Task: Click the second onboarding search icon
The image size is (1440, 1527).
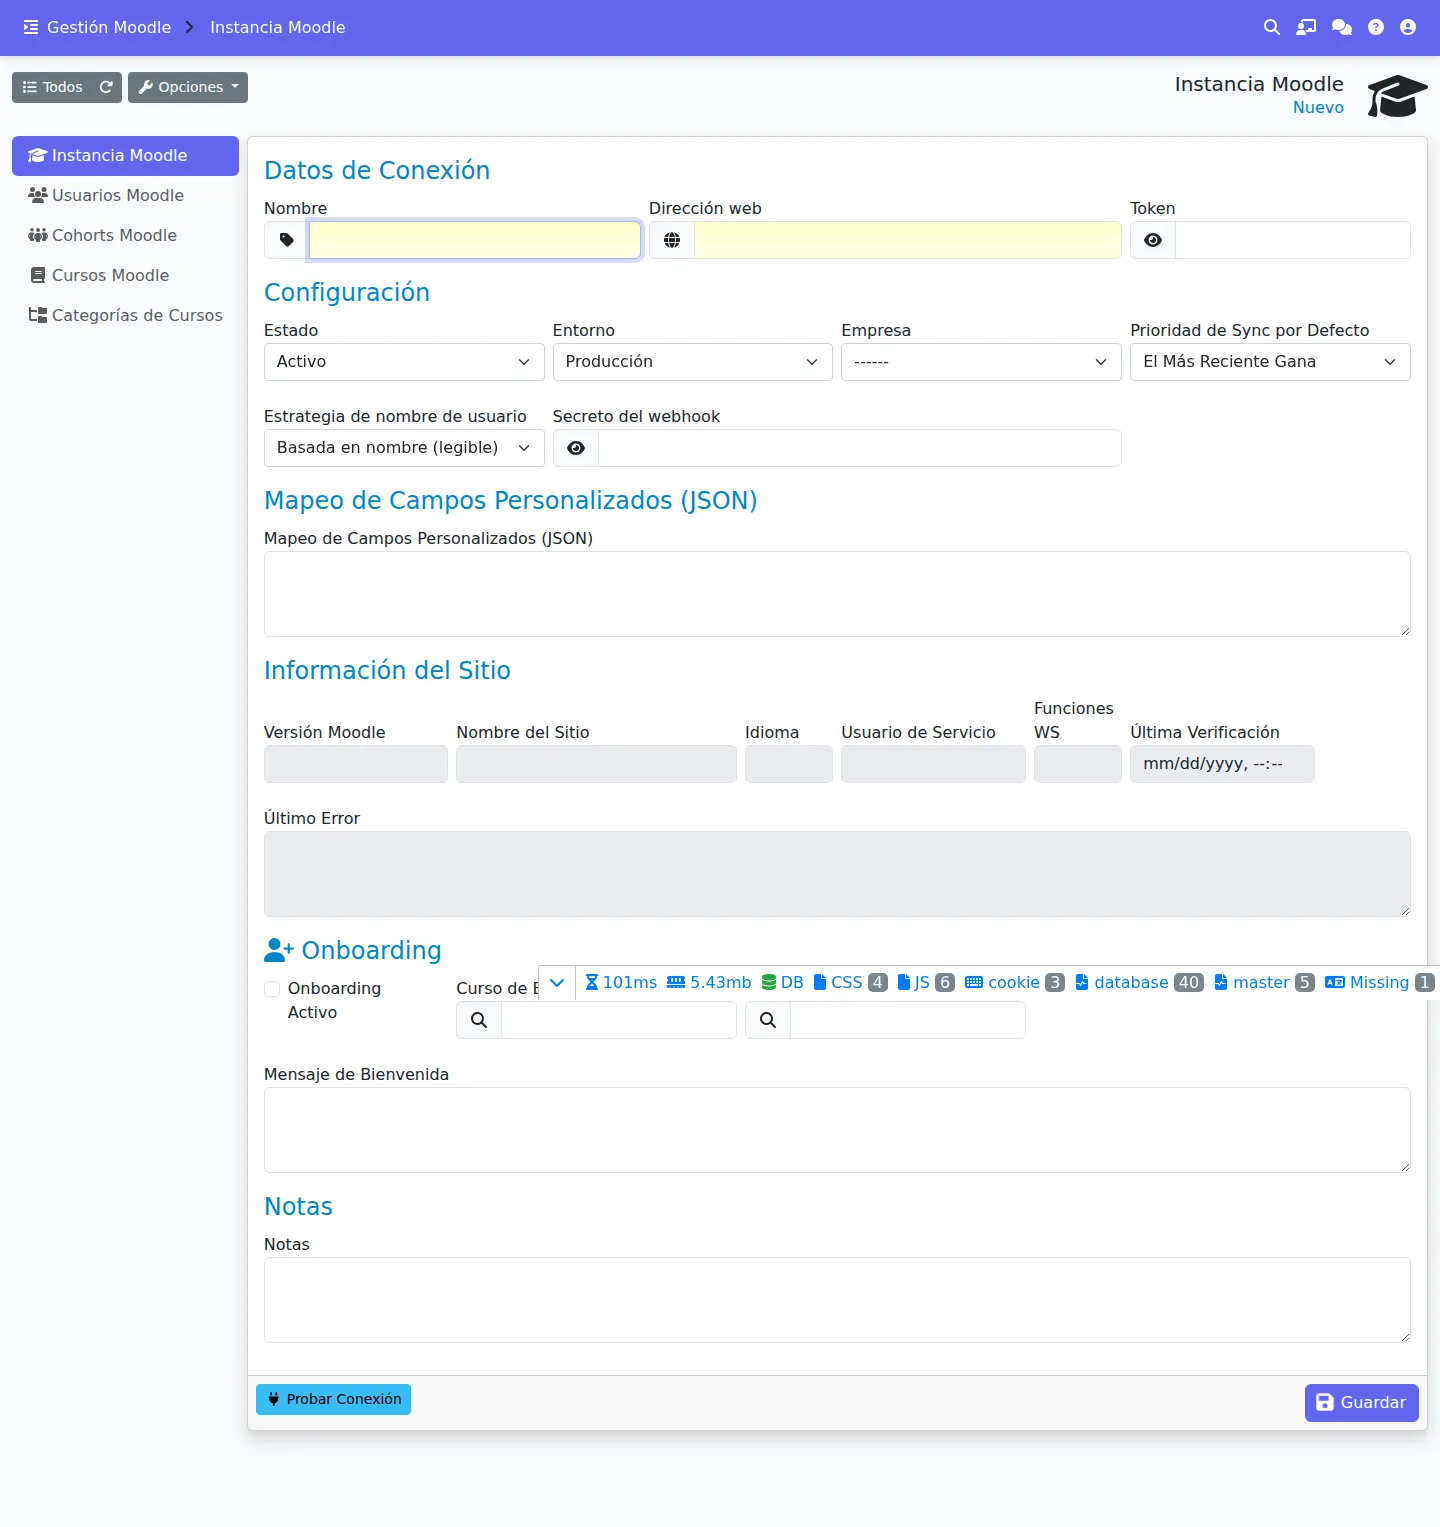Action: click(768, 1020)
